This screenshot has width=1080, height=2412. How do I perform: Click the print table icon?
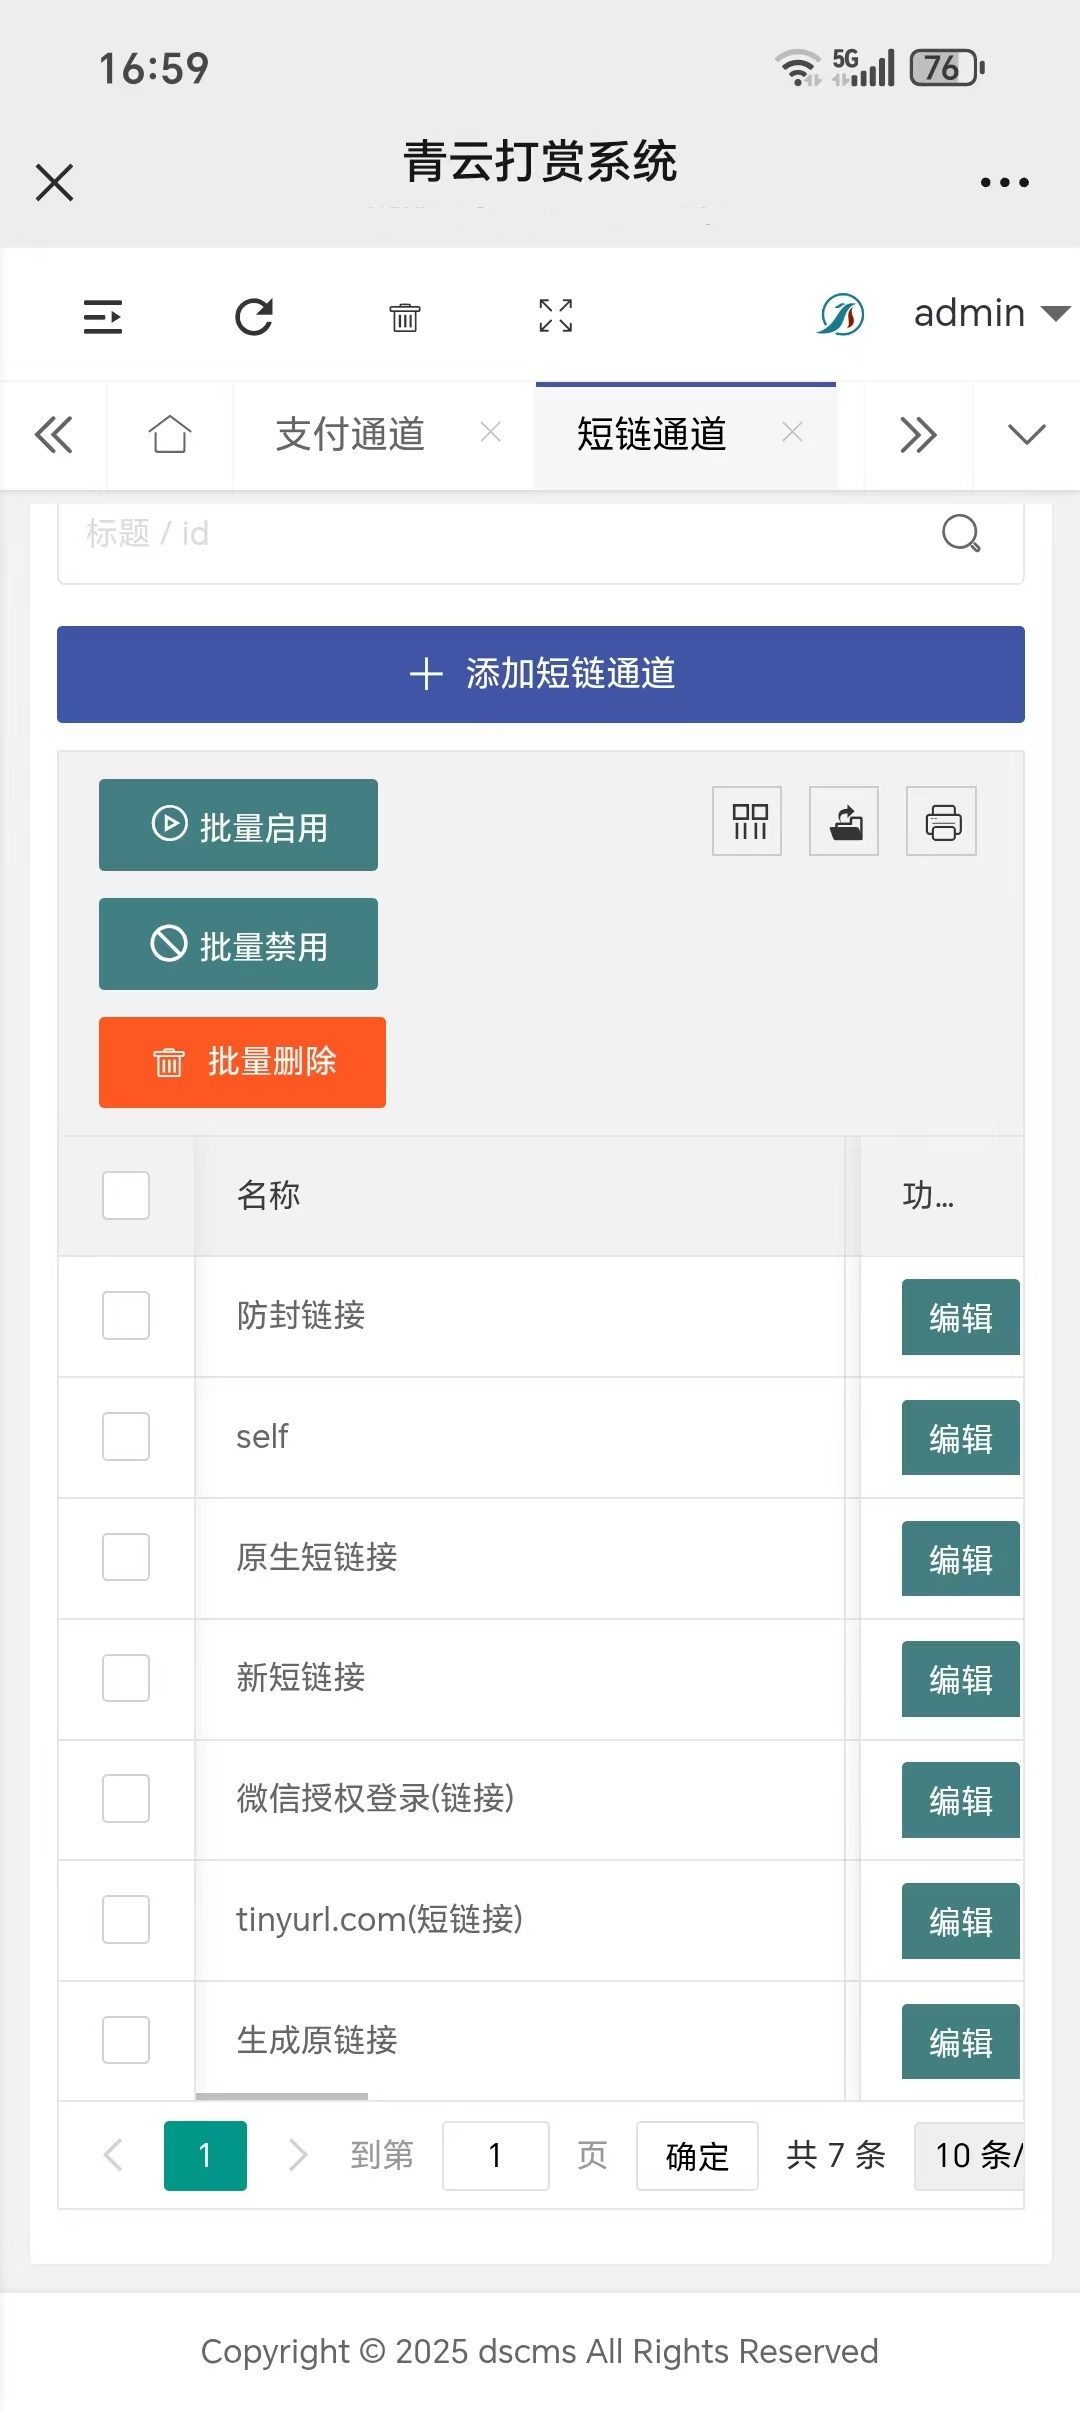click(942, 822)
